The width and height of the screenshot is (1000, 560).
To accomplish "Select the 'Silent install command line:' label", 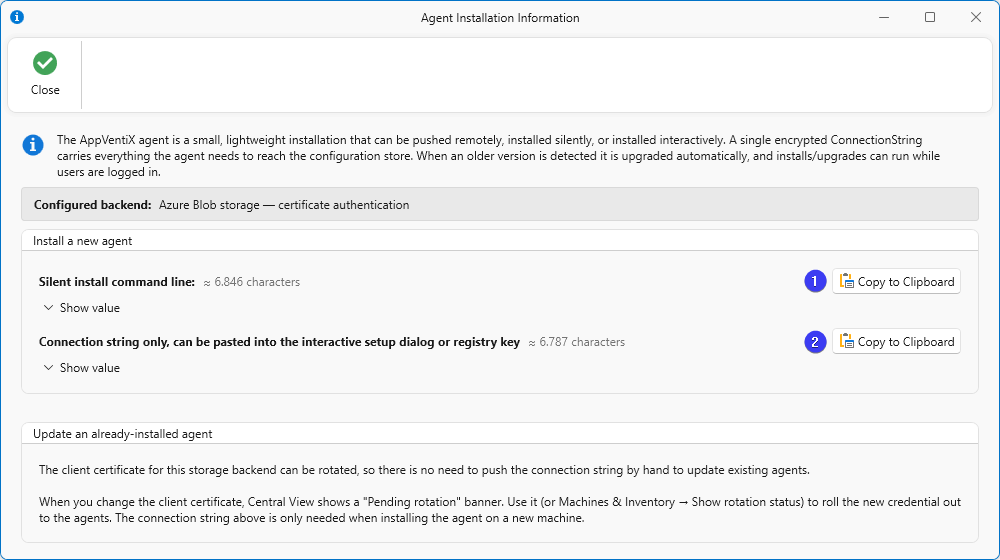I will pyautogui.click(x=117, y=281).
